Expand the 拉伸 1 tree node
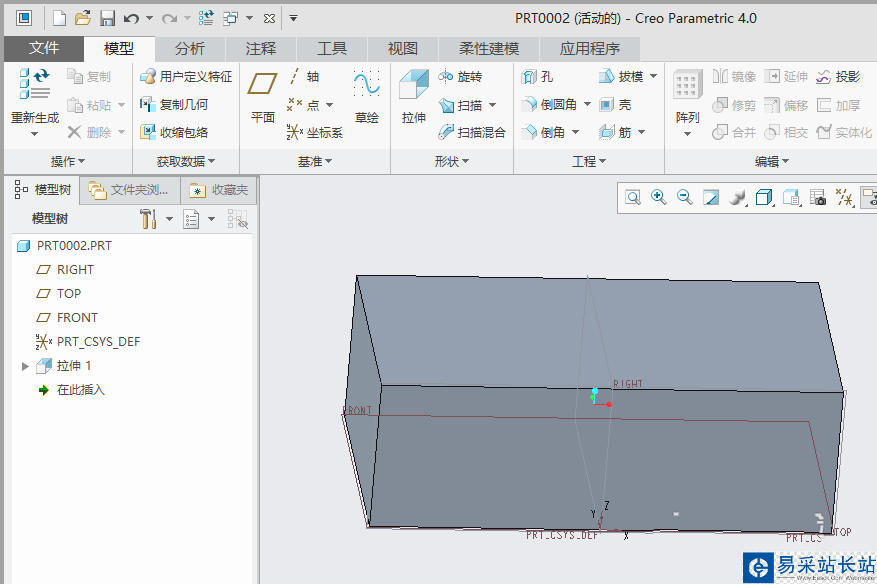 [25, 366]
